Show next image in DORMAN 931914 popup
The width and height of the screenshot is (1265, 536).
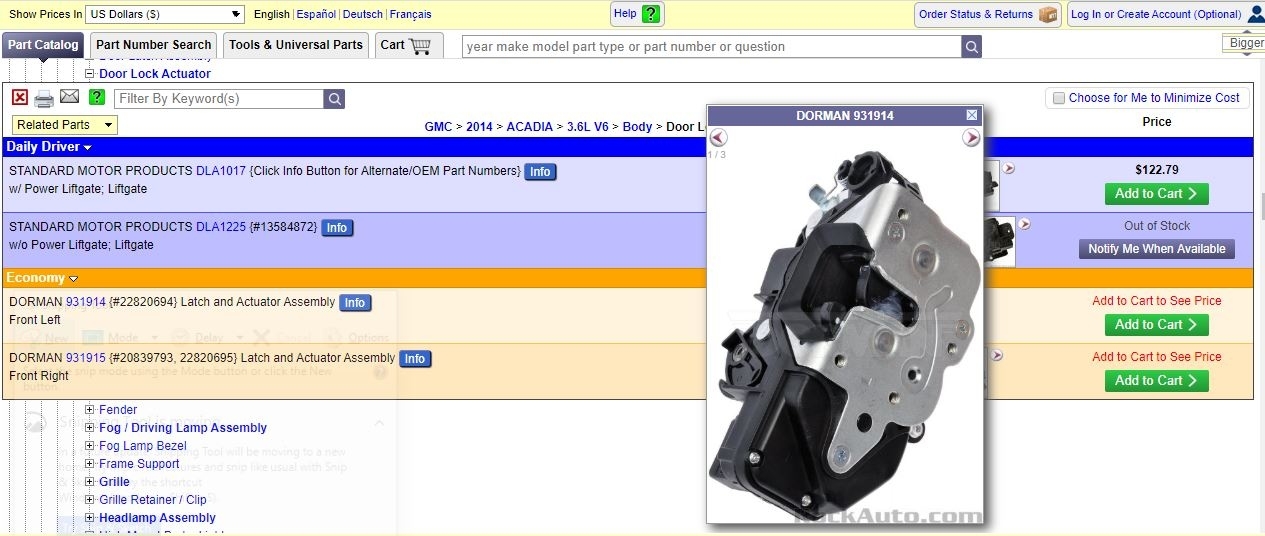[x=971, y=138]
